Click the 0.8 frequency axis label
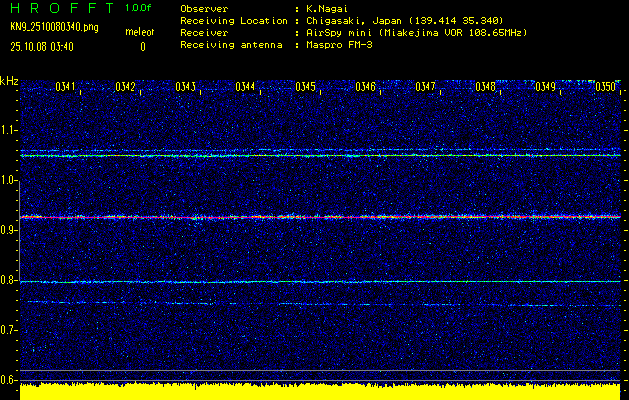 [x=9, y=280]
